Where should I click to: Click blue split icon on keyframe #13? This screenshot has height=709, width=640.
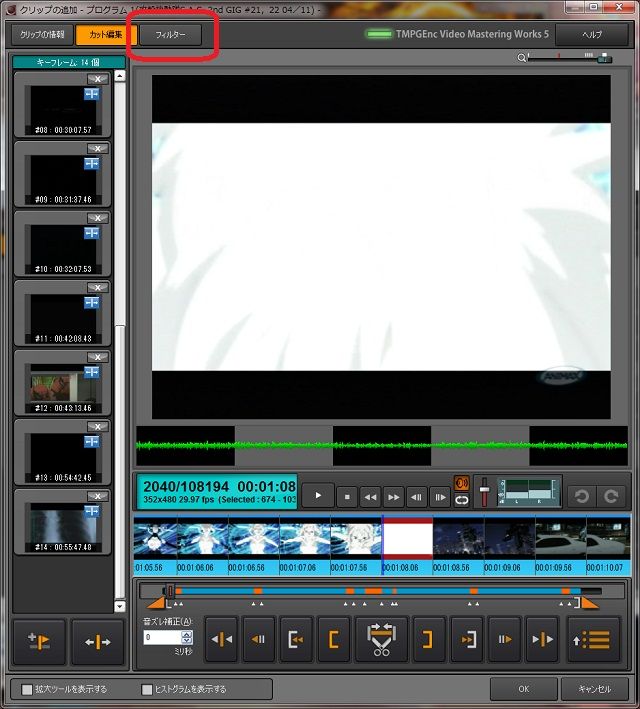click(x=92, y=441)
